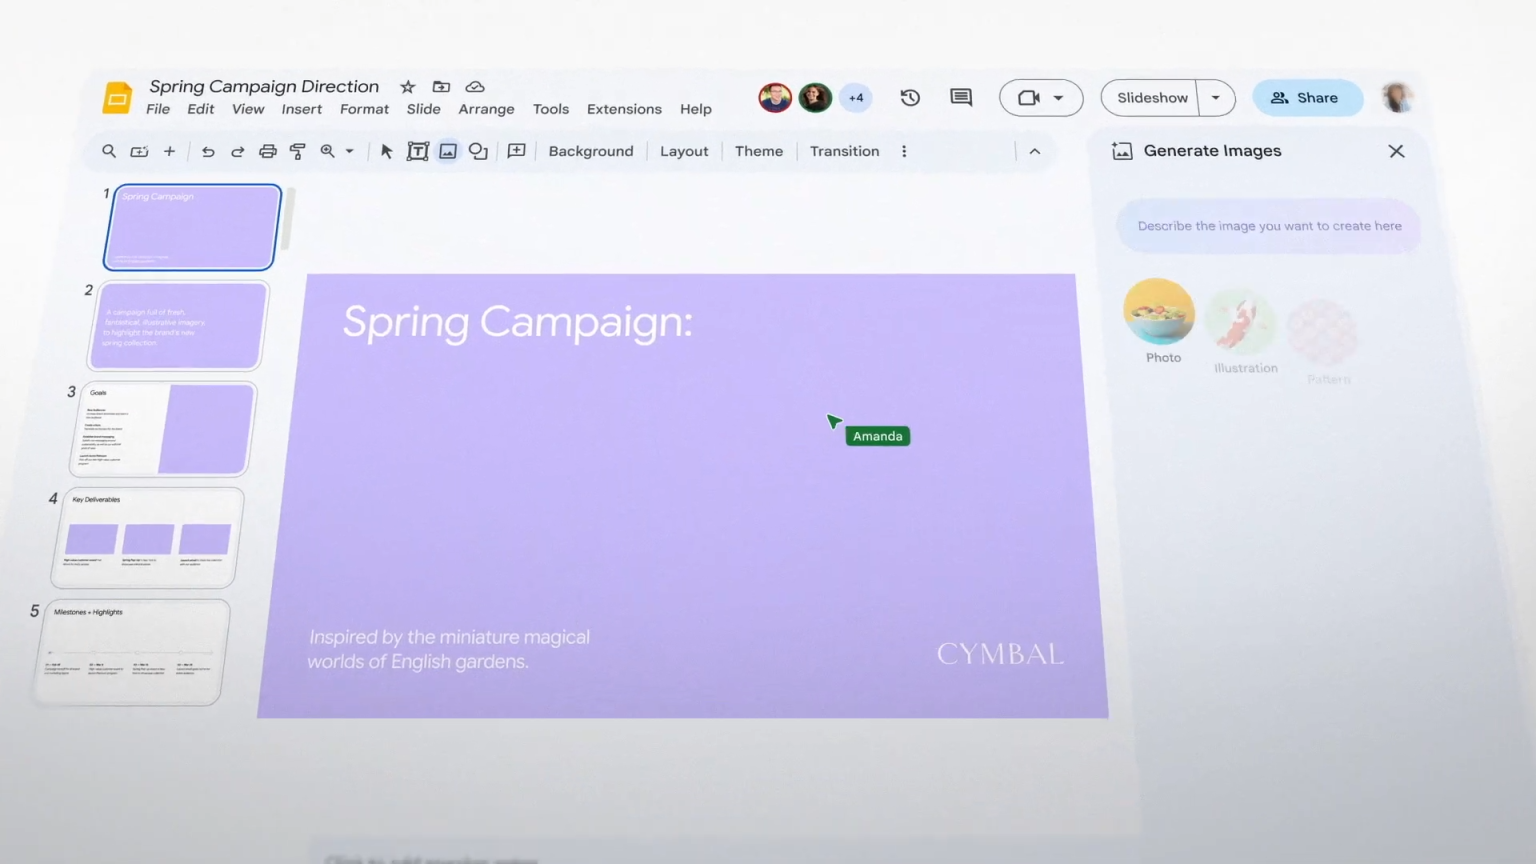Open the Slideshow options dropdown arrow
The image size is (1536, 864).
pyautogui.click(x=1216, y=97)
